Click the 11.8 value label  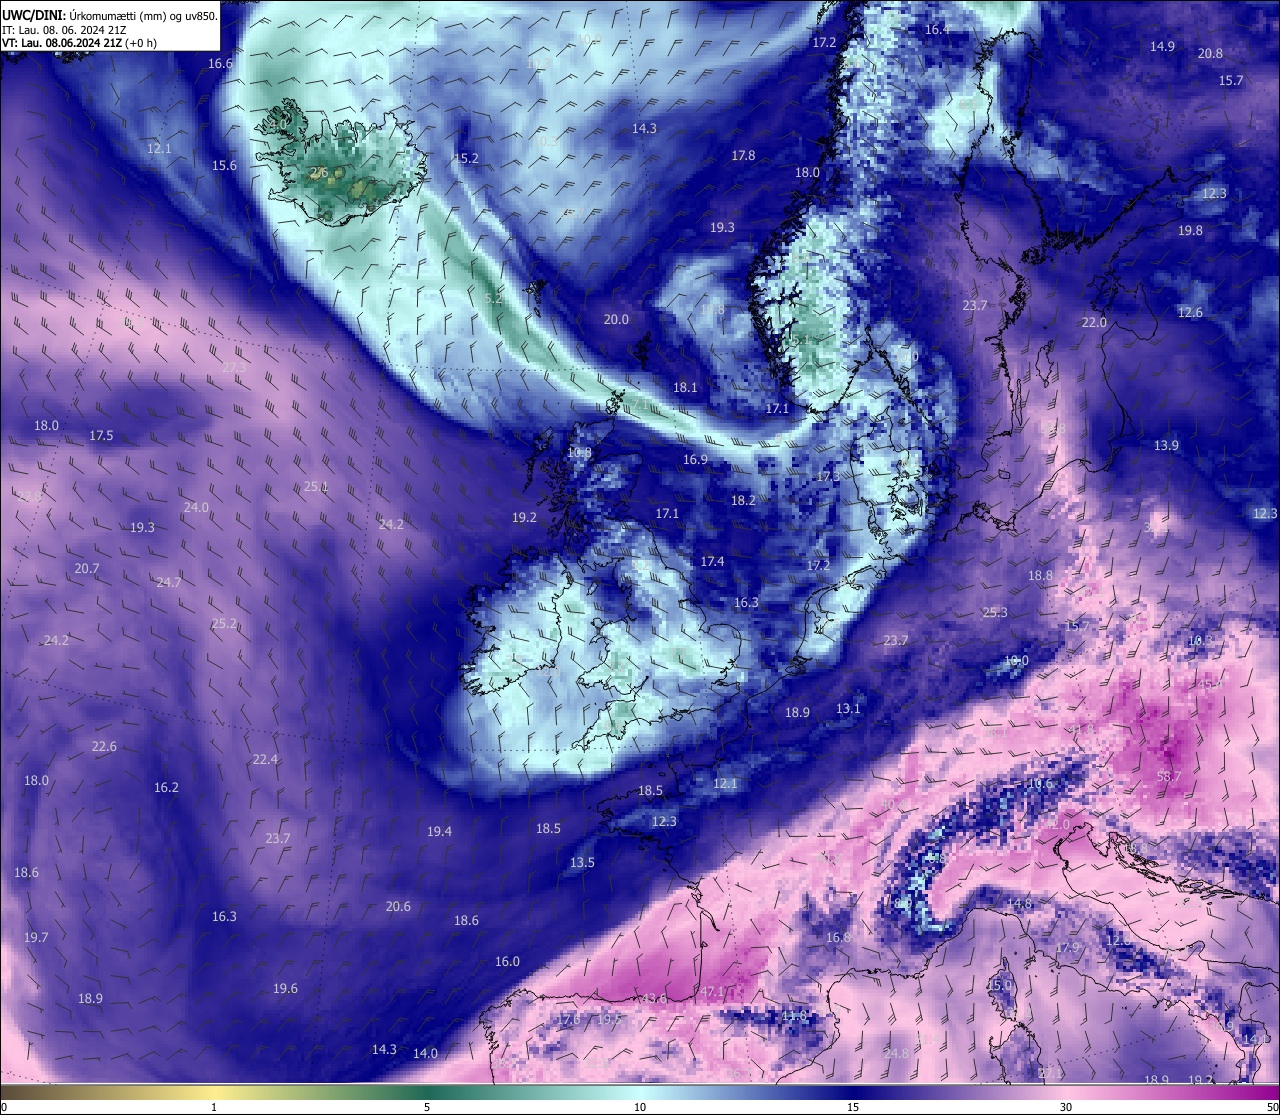coord(794,1015)
